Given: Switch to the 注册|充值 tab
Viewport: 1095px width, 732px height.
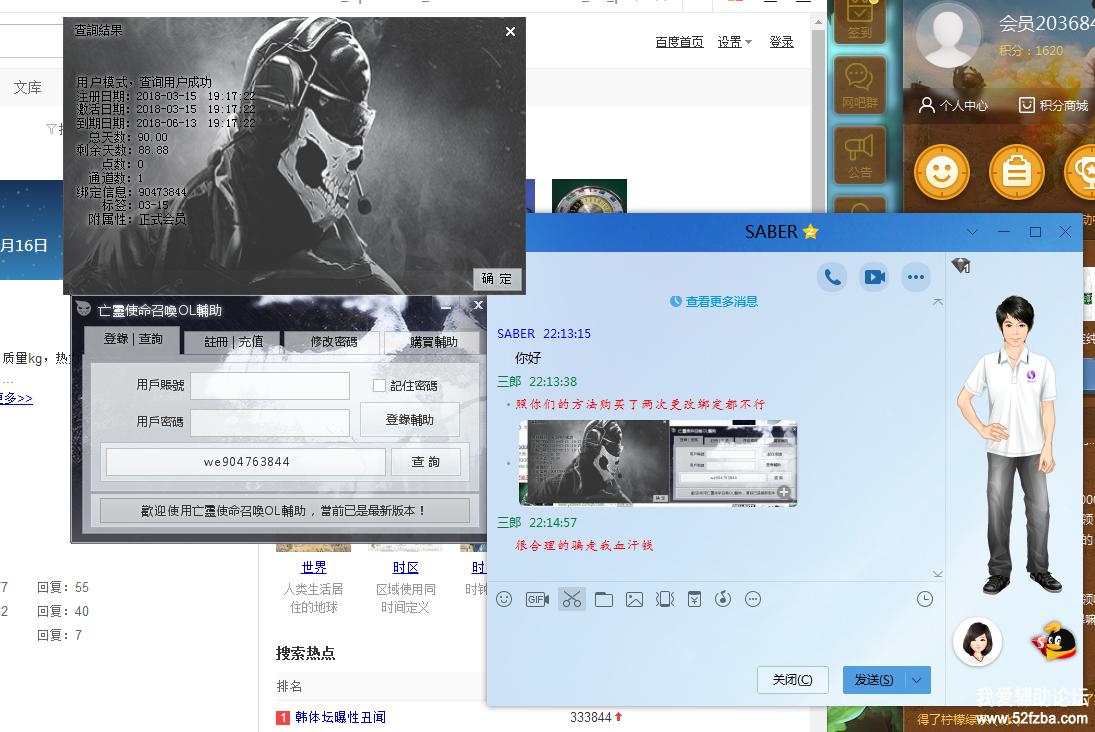Looking at the screenshot, I should [x=233, y=342].
